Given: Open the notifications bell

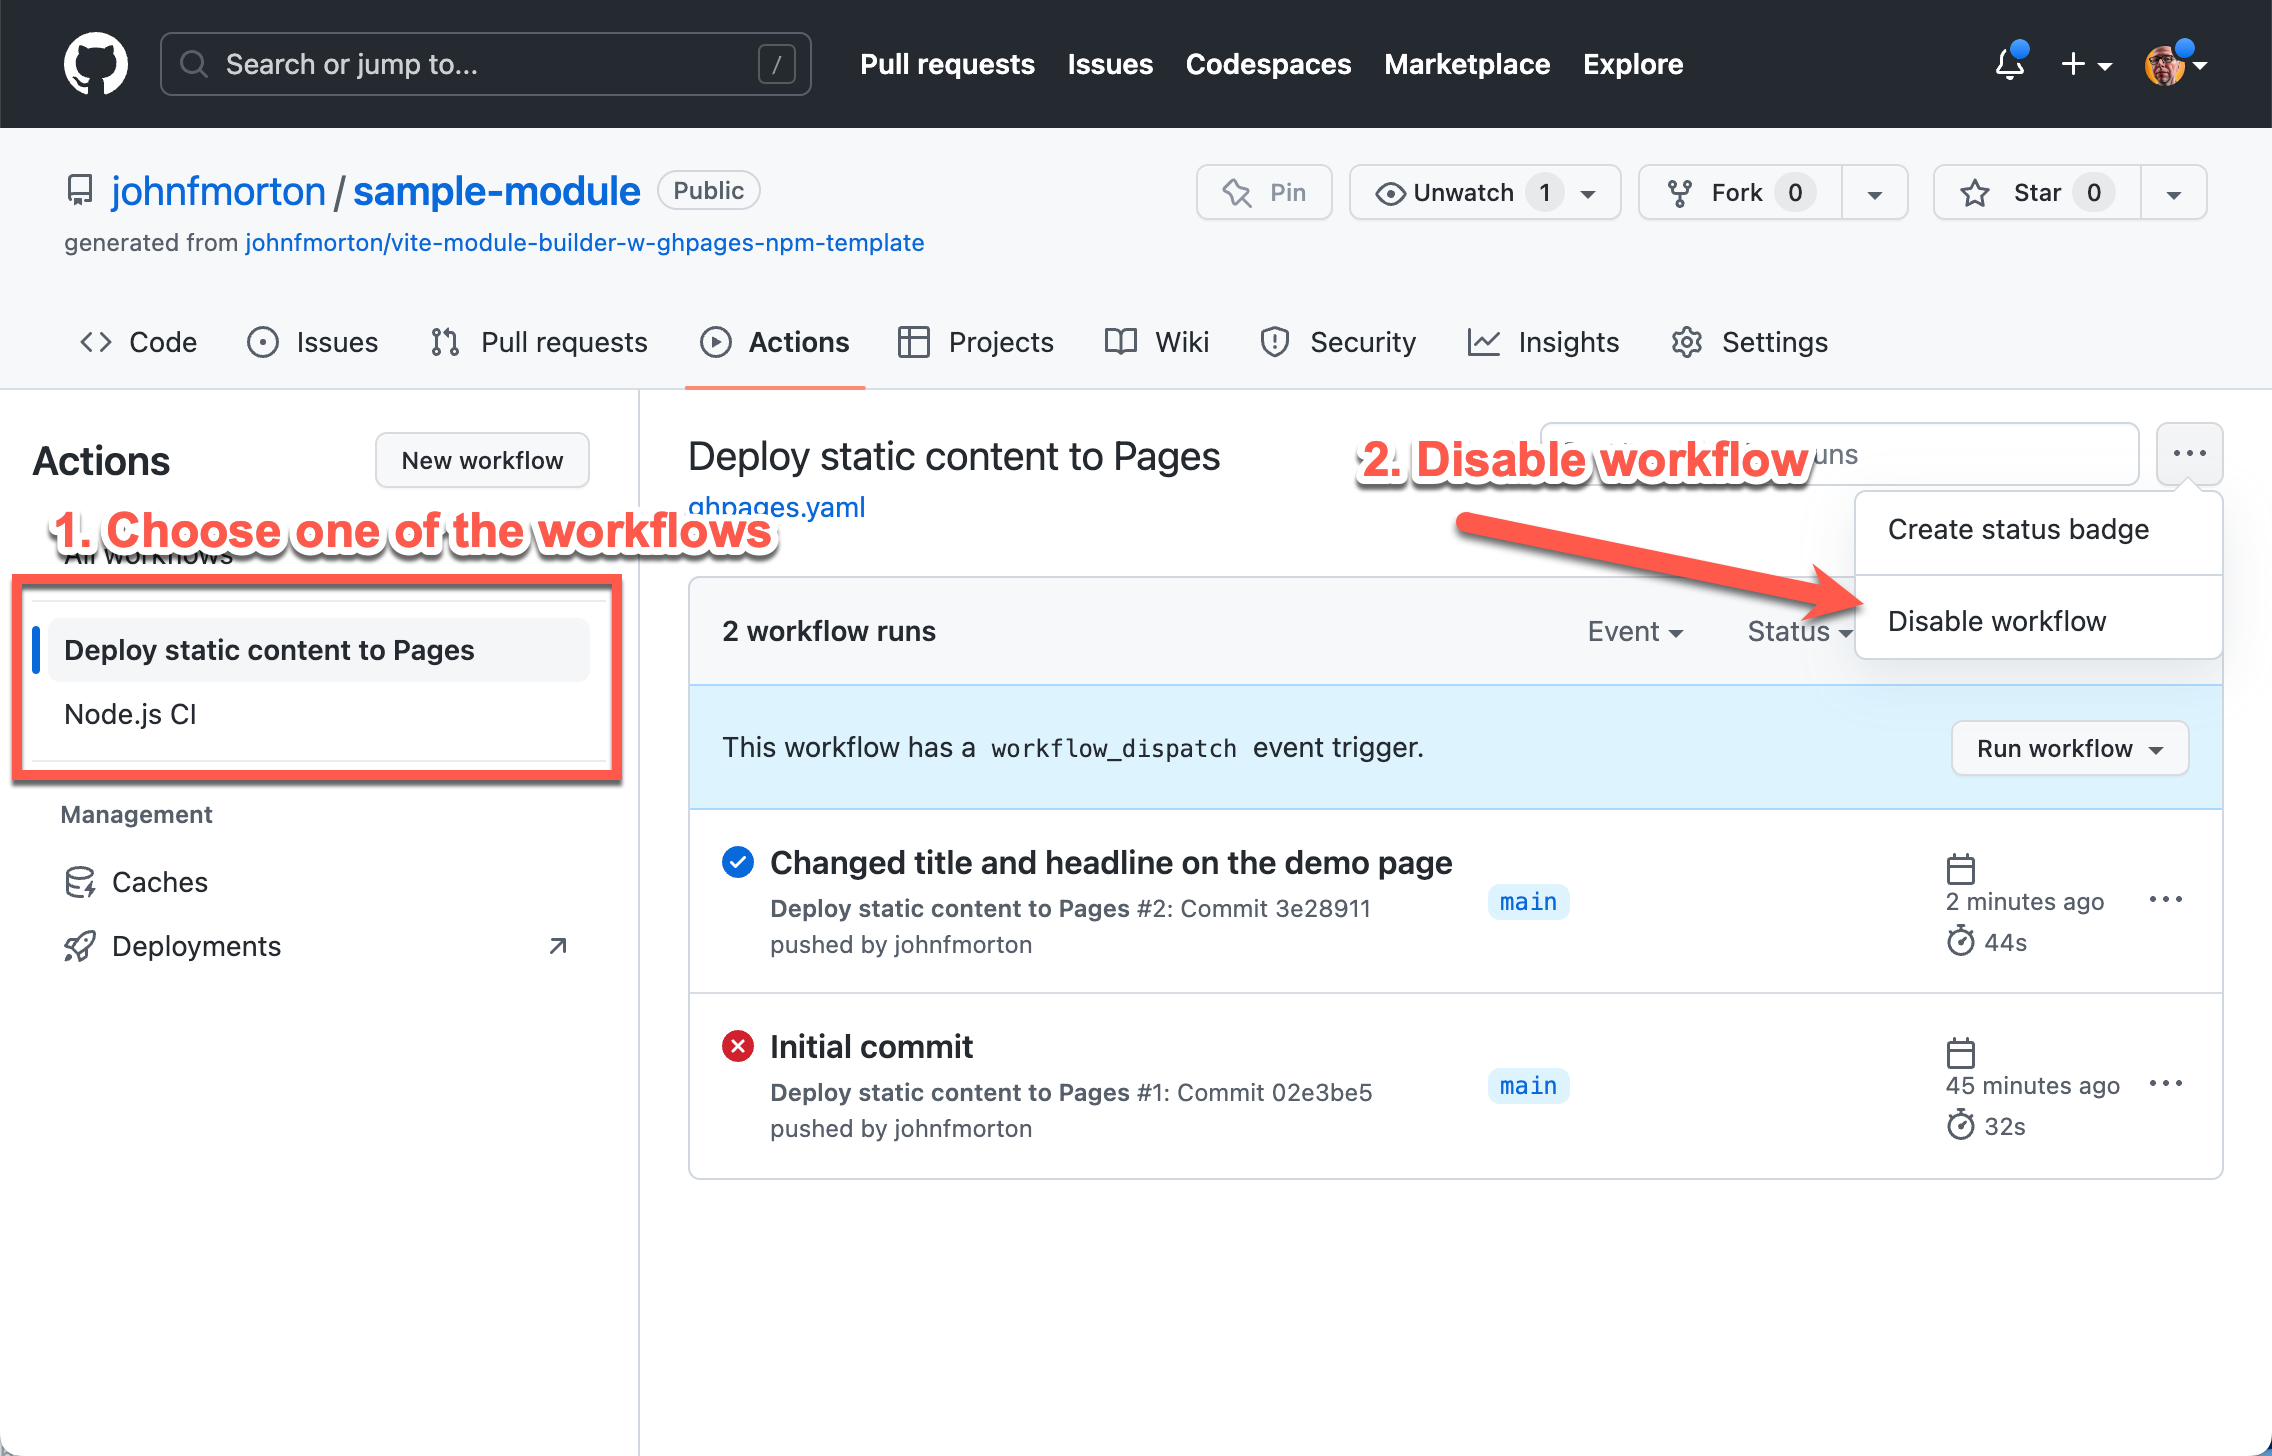Looking at the screenshot, I should click(2009, 64).
